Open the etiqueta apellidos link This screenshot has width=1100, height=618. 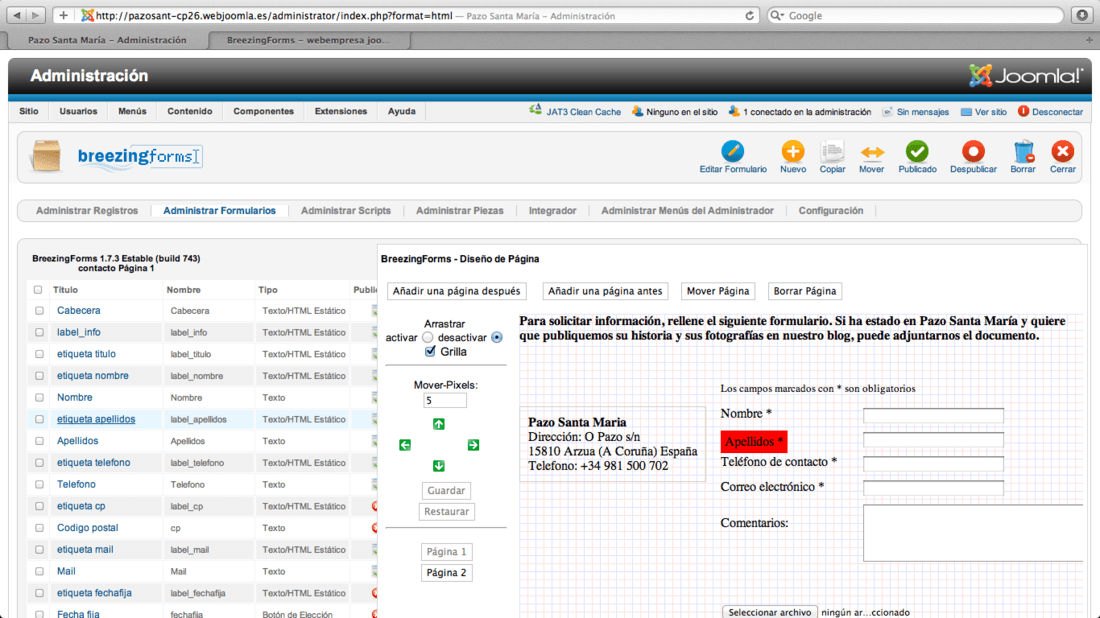tap(96, 419)
